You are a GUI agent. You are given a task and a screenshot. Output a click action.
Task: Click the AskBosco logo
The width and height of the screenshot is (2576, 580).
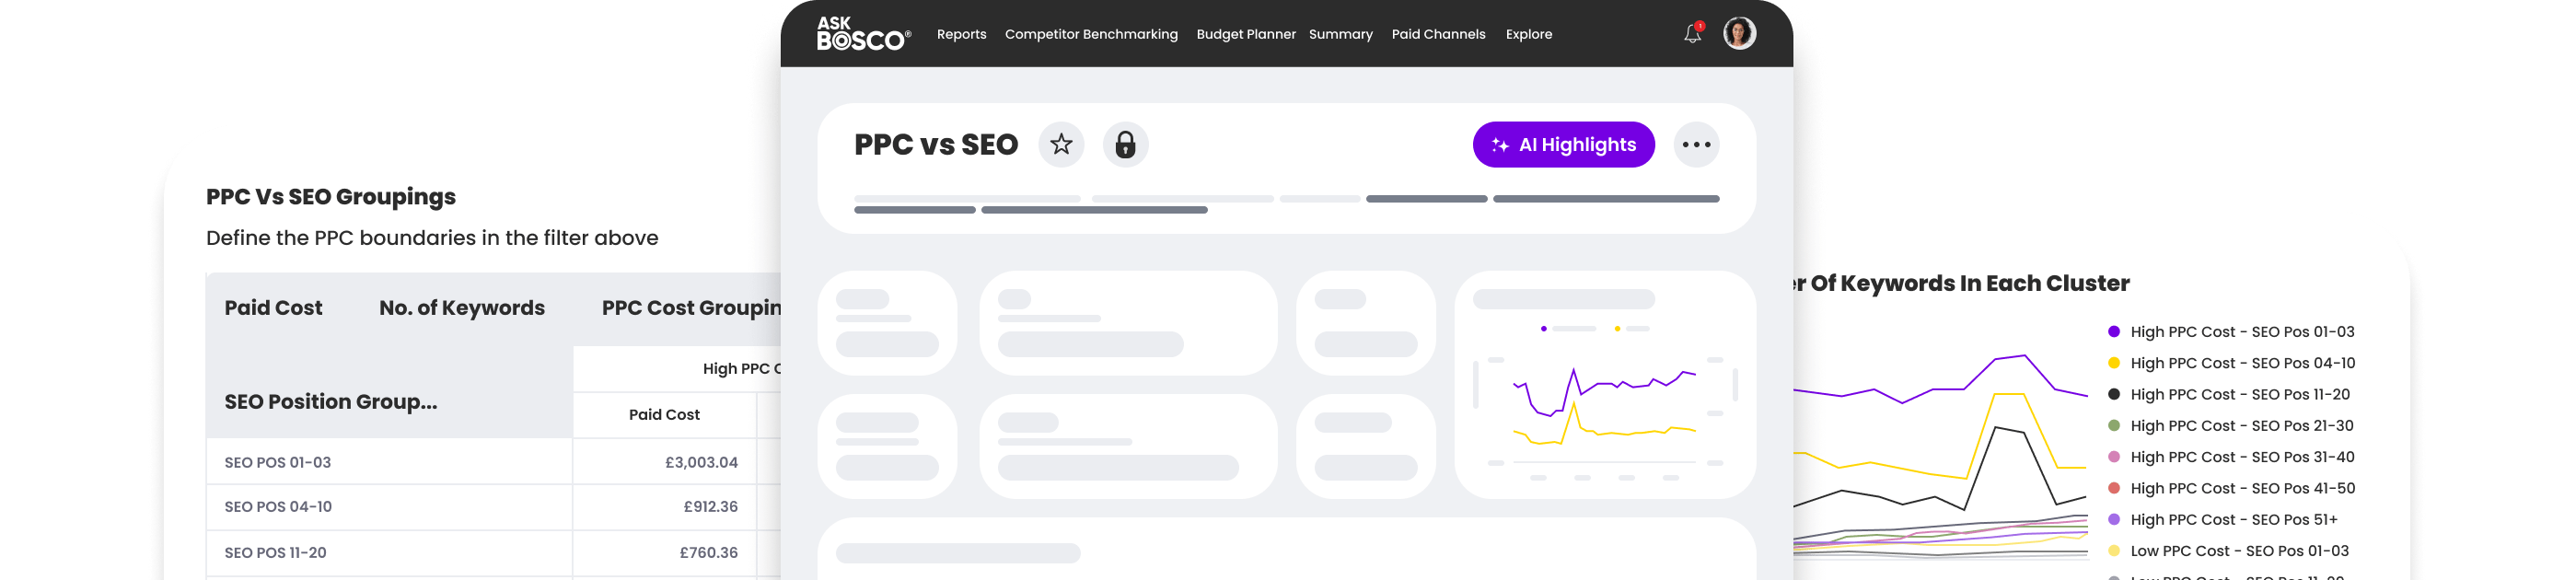863,34
